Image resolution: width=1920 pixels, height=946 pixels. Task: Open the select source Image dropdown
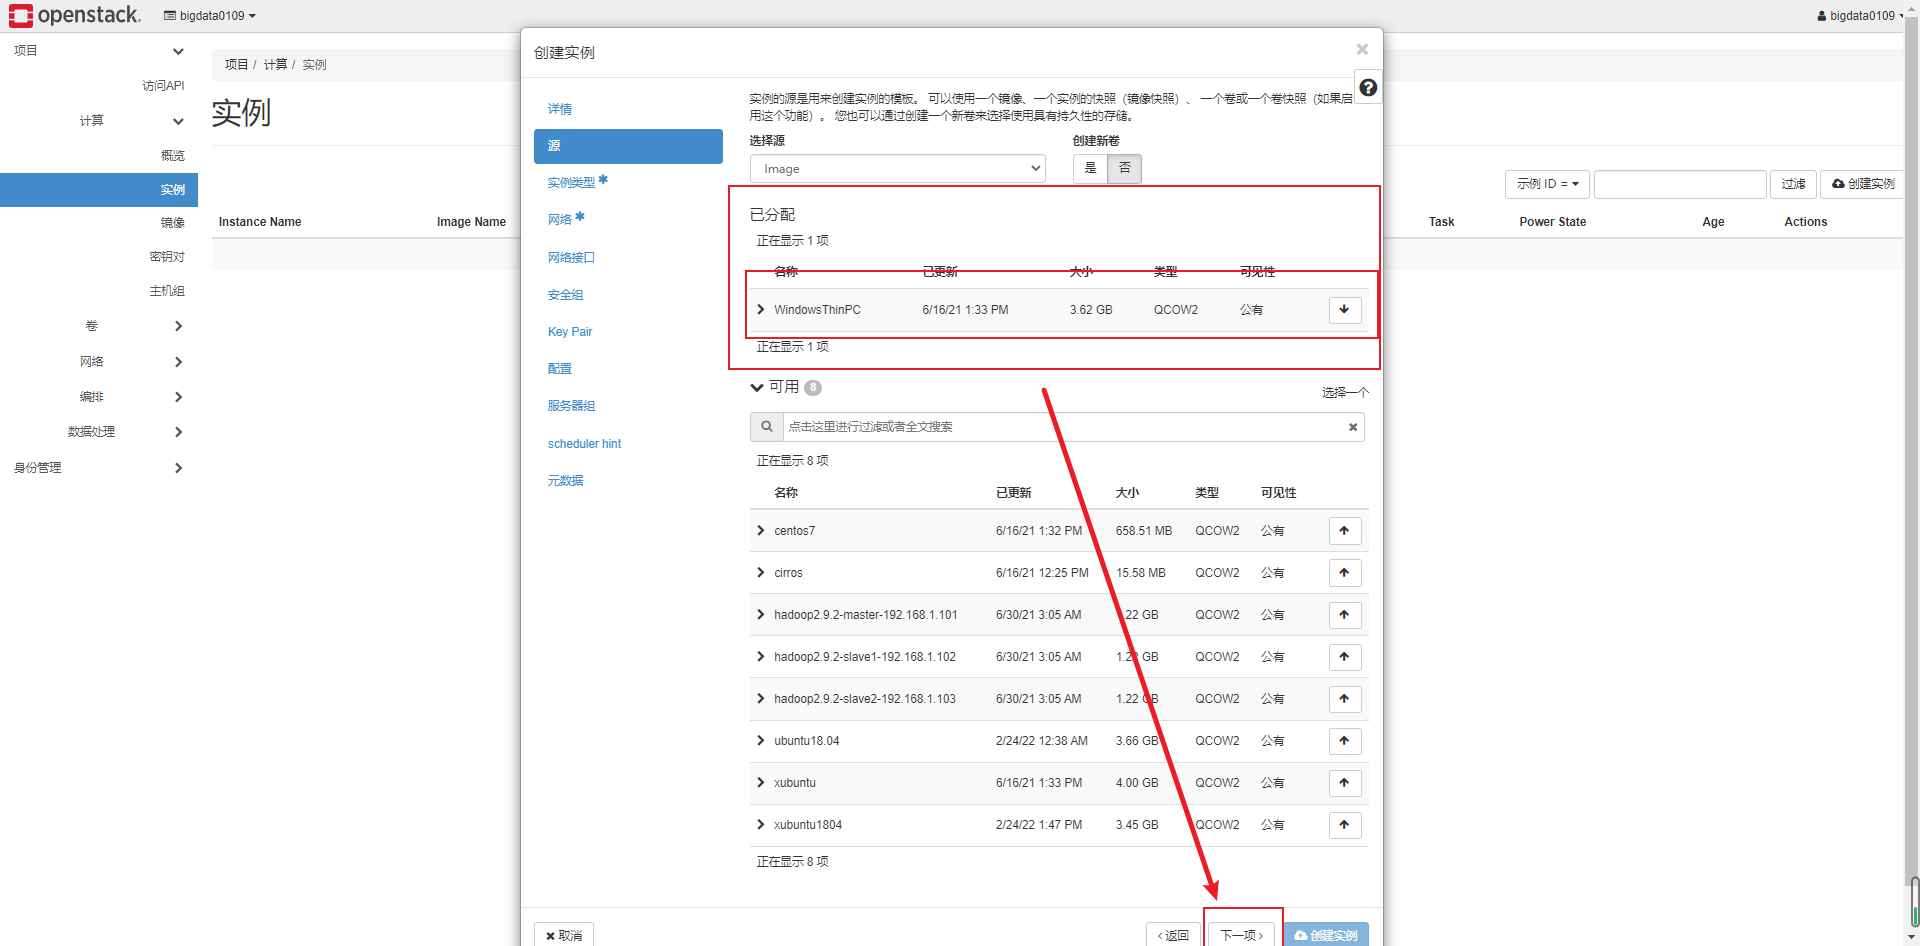click(x=897, y=169)
